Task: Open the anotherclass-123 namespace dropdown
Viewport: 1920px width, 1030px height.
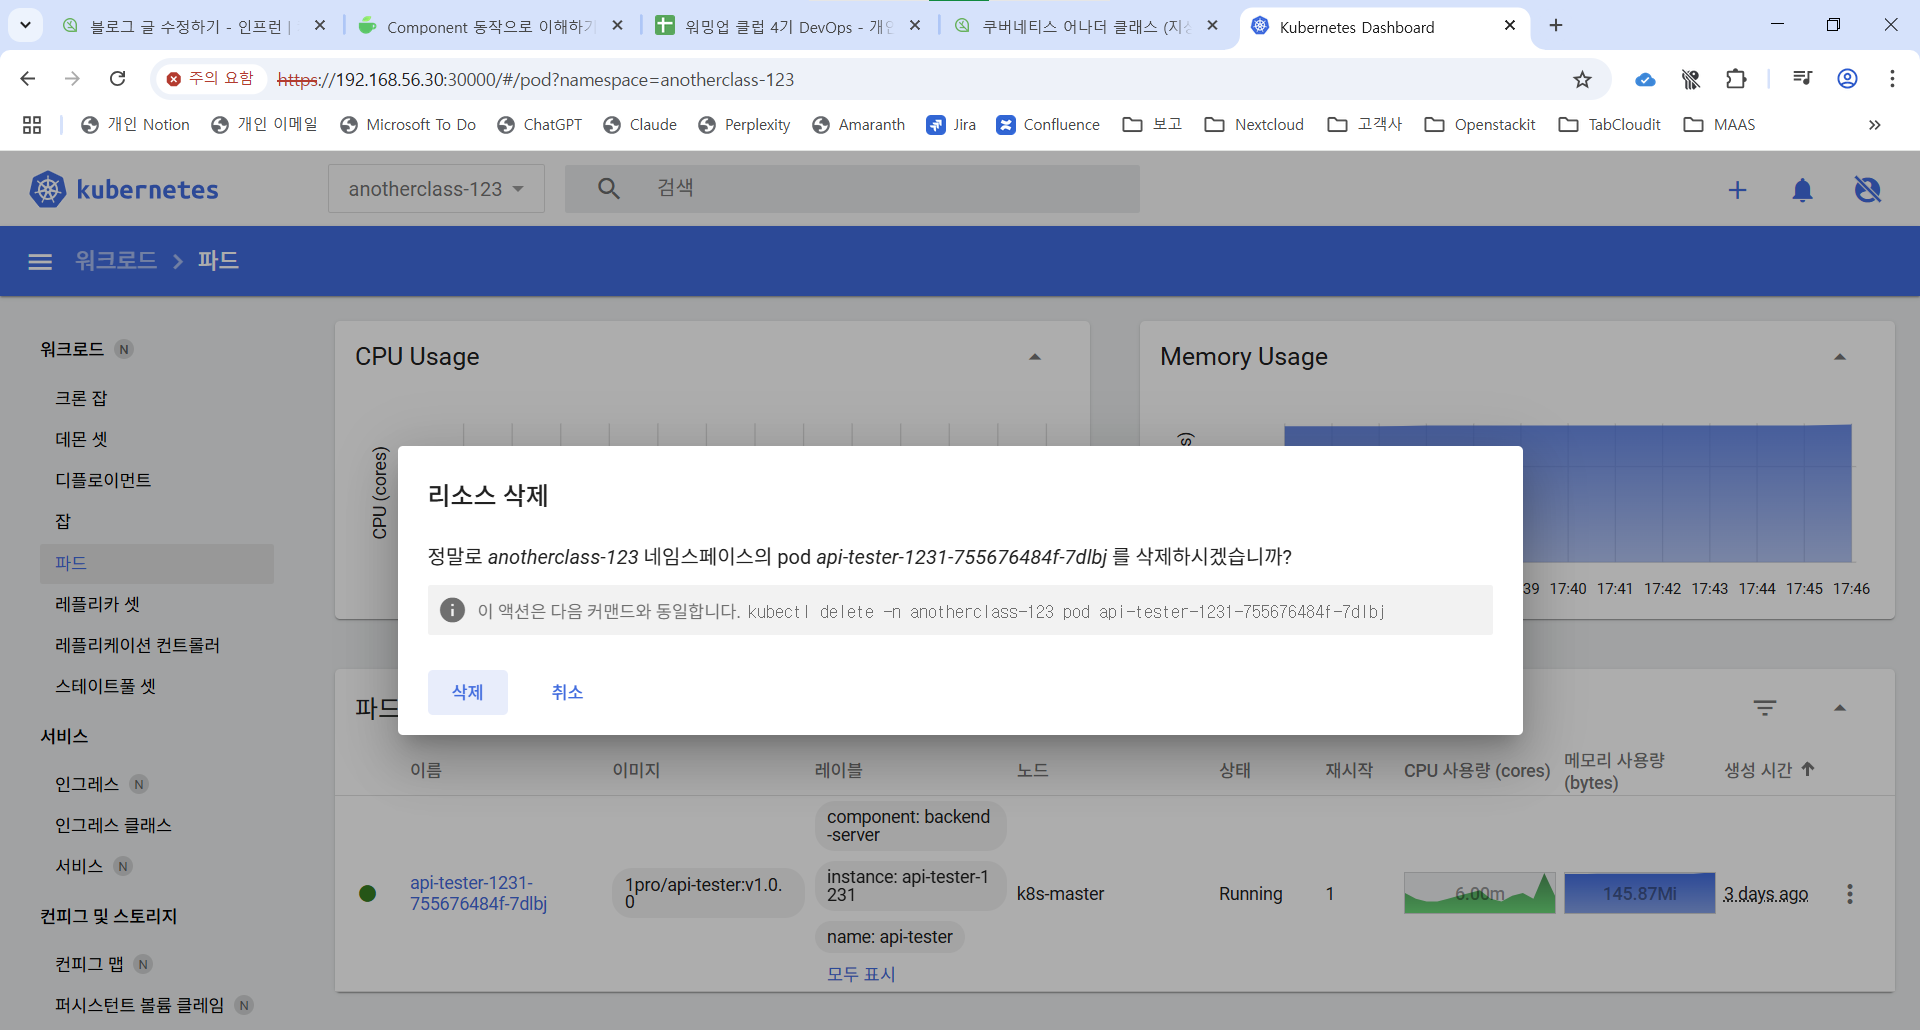Action: point(436,189)
